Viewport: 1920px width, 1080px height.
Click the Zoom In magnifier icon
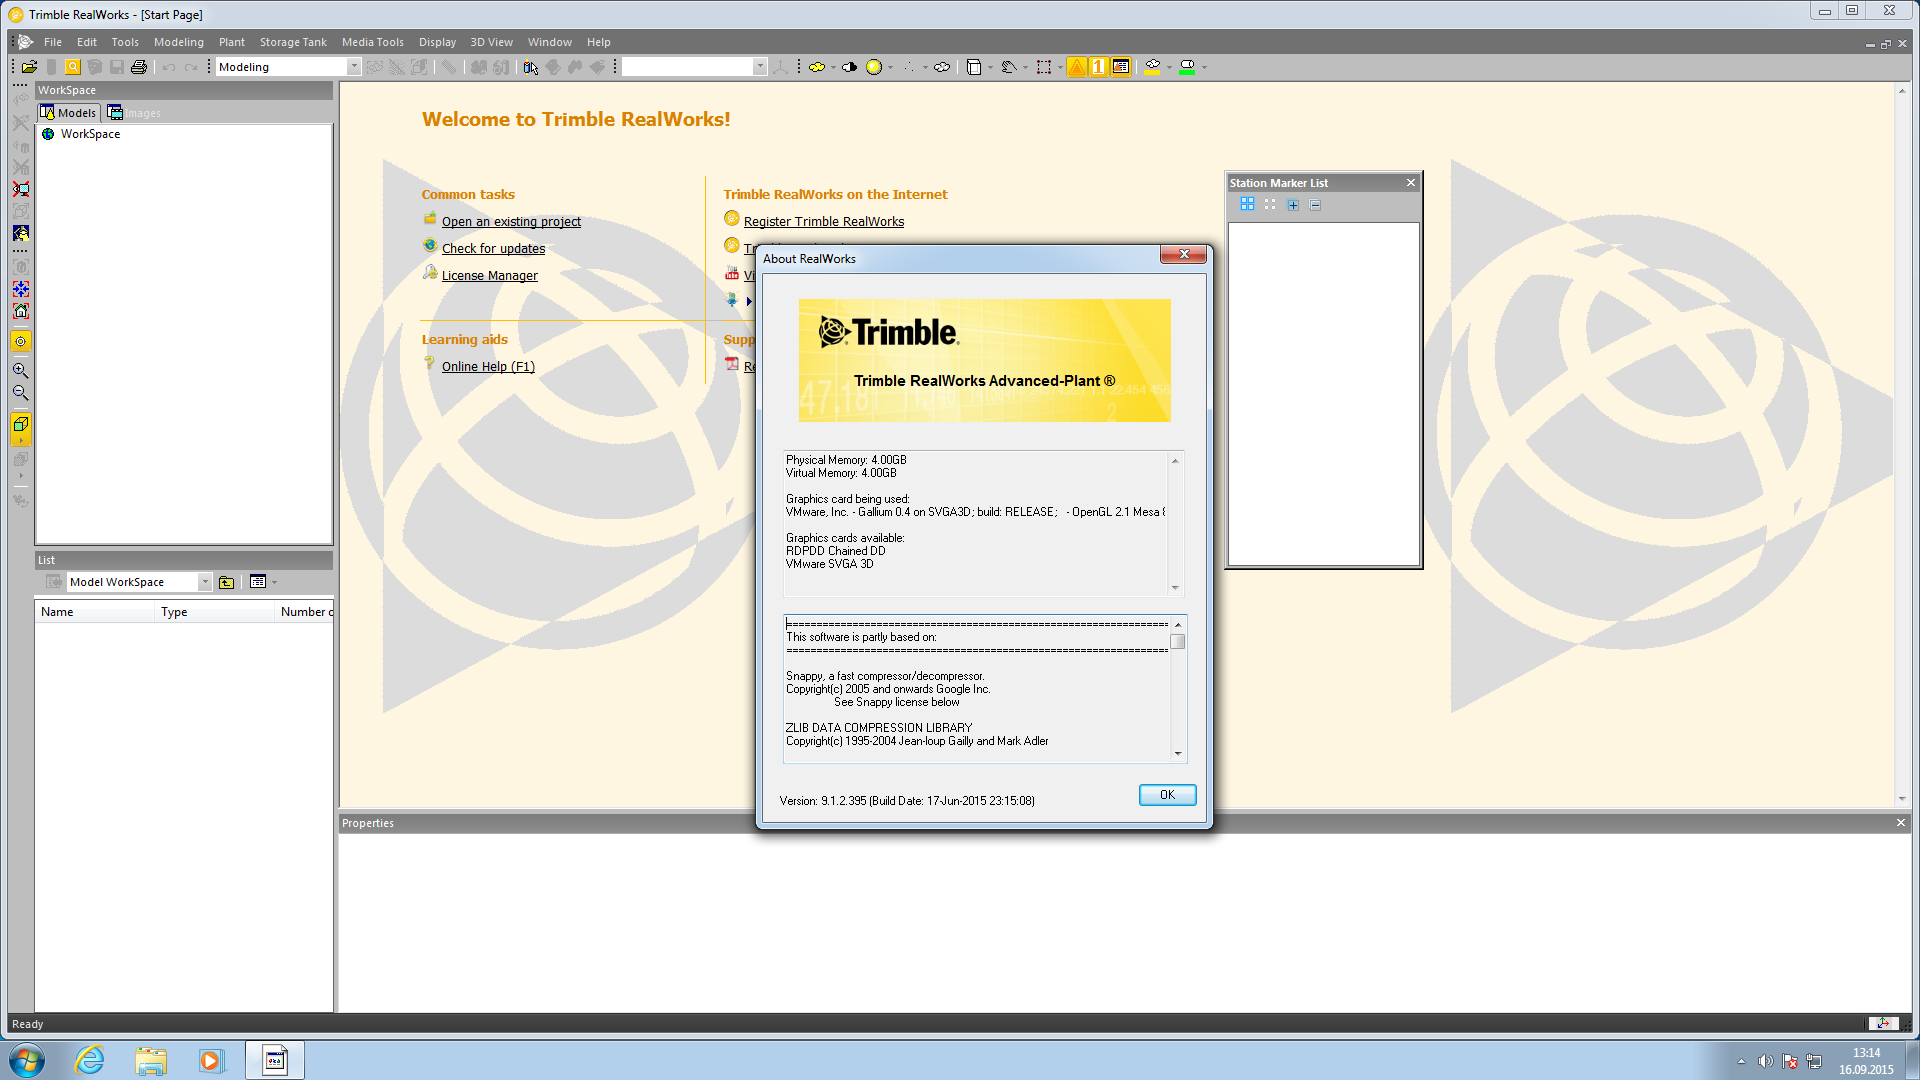(21, 370)
